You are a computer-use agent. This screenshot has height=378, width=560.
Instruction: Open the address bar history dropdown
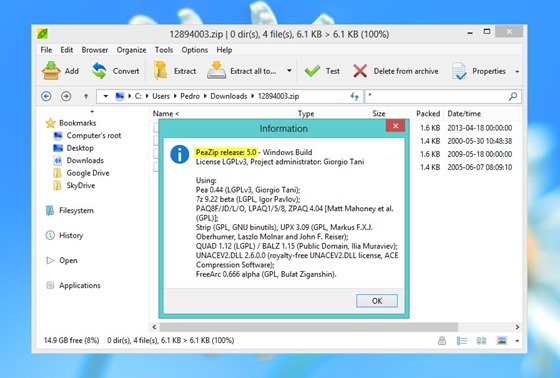[x=105, y=96]
